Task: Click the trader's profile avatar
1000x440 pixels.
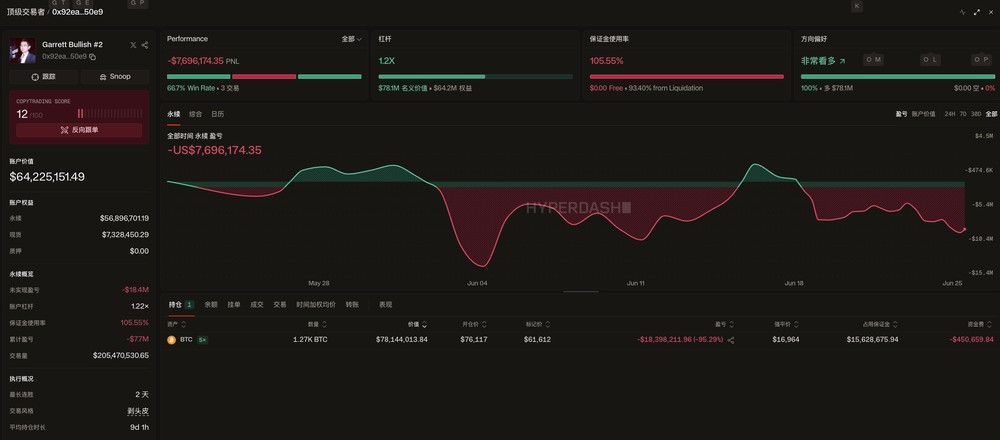Action: pyautogui.click(x=23, y=51)
